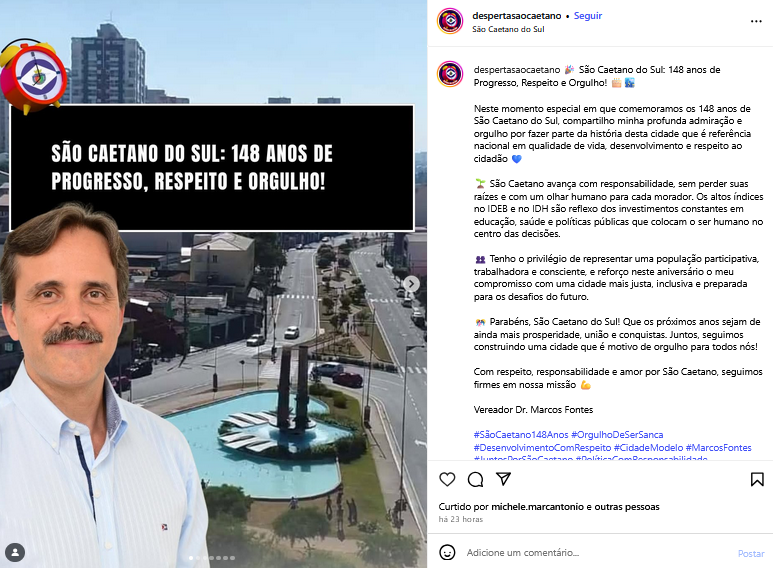Like the post with the heart icon
This screenshot has height=568, width=773.
[447, 479]
